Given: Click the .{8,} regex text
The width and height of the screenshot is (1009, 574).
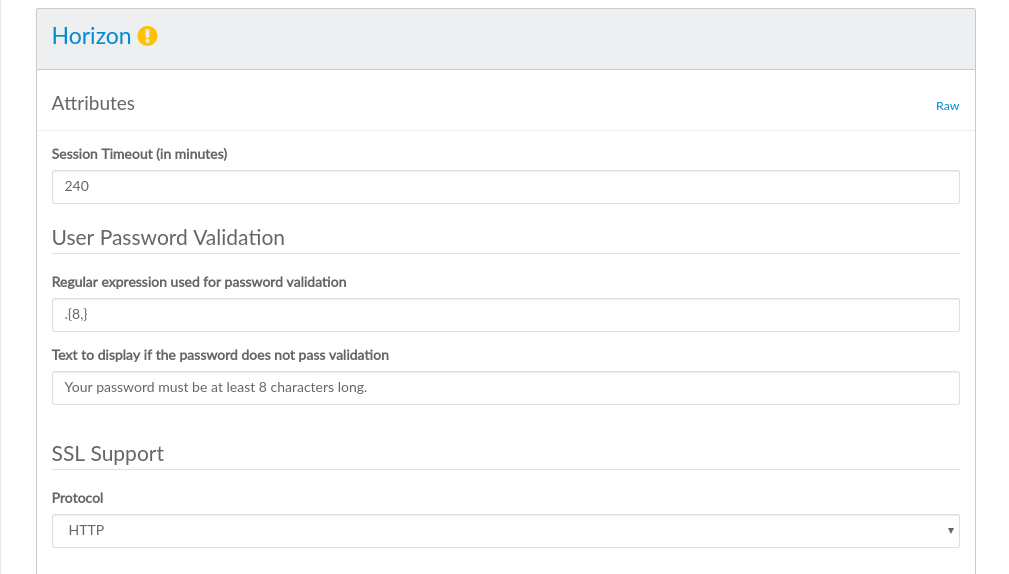Looking at the screenshot, I should [77, 315].
